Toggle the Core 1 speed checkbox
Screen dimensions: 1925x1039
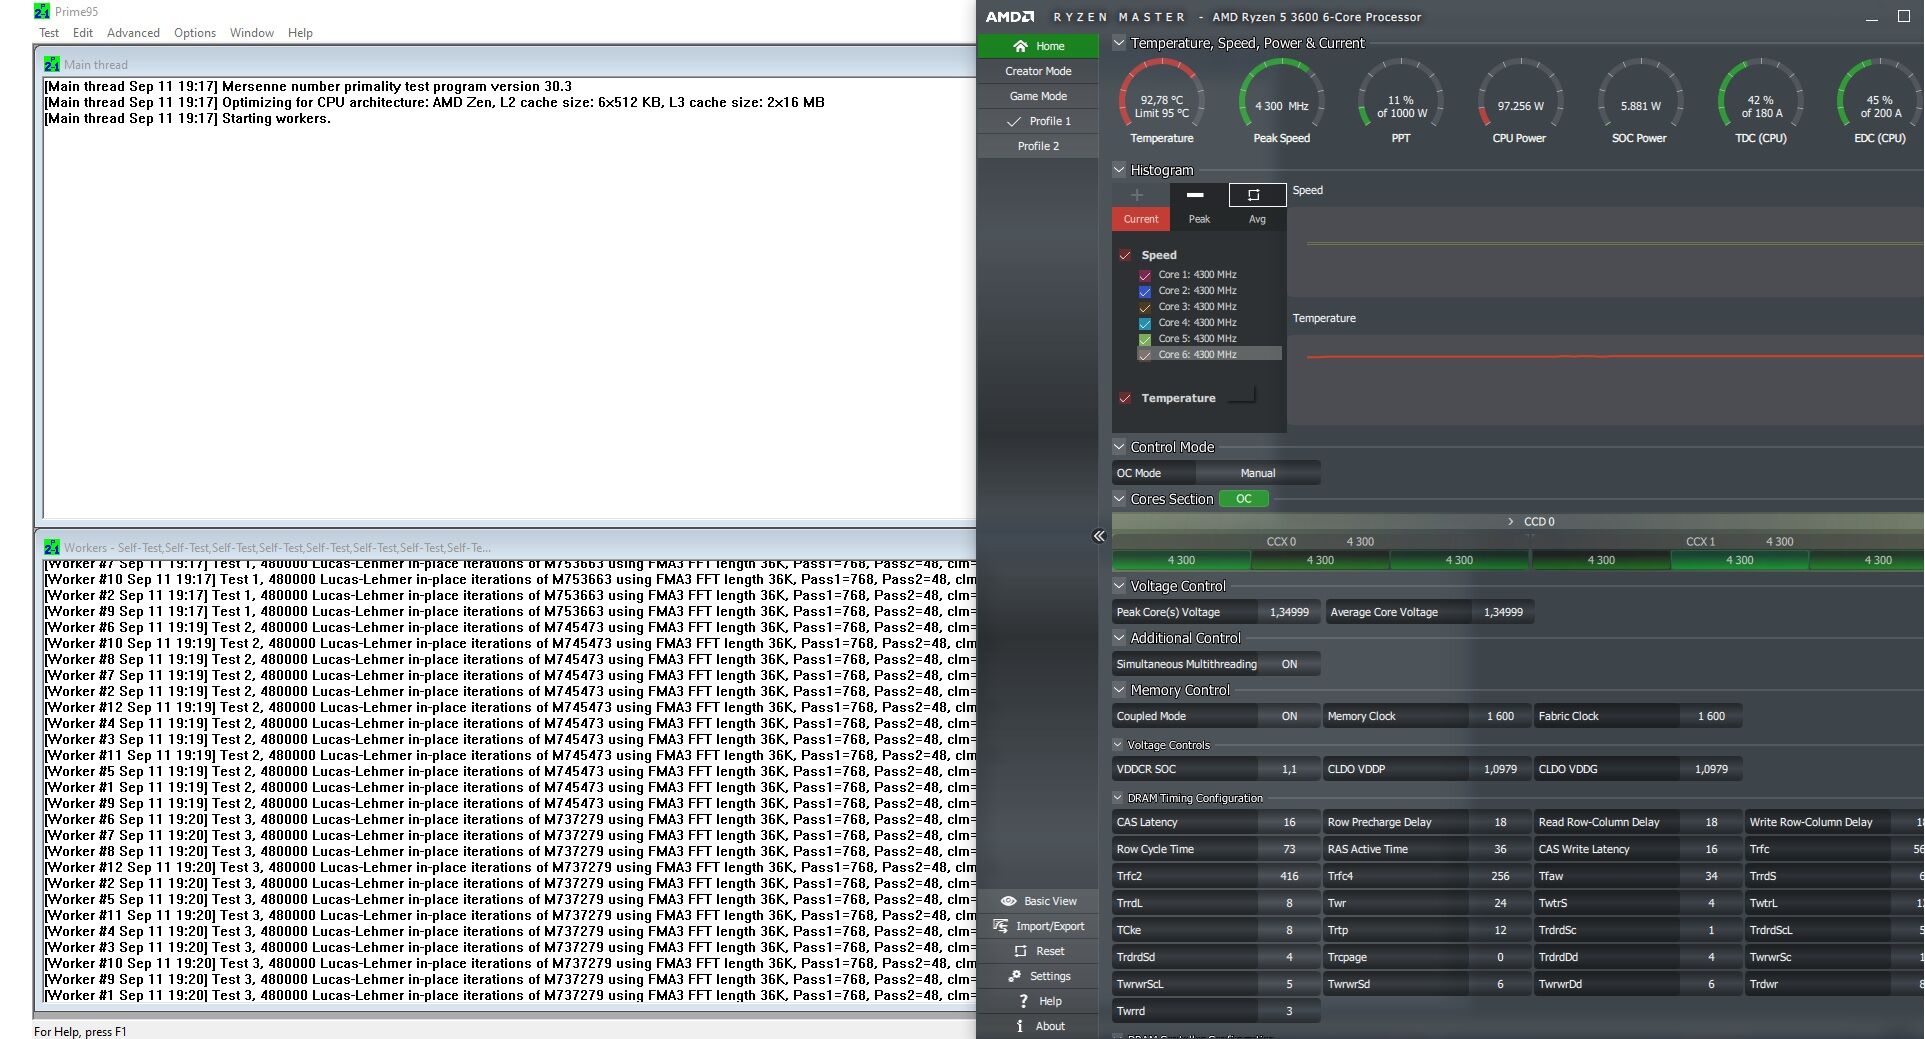[x=1145, y=275]
